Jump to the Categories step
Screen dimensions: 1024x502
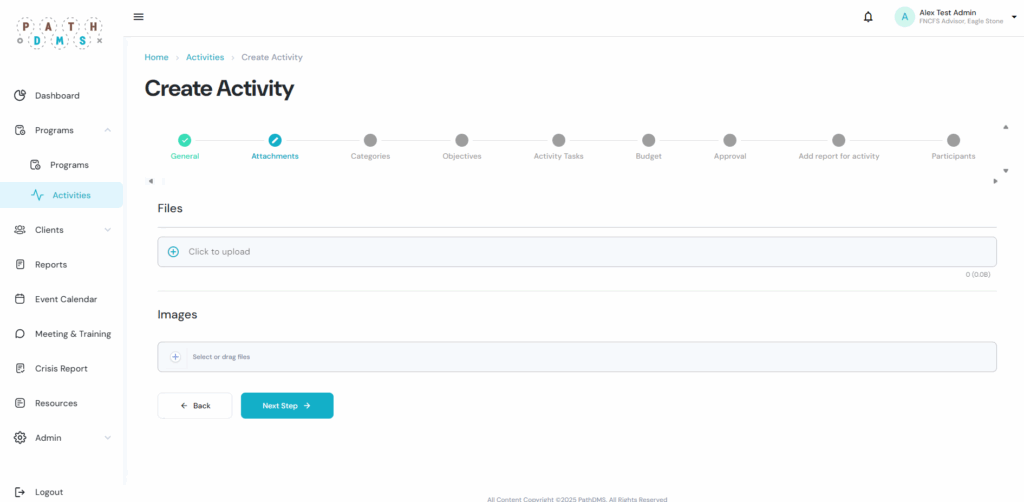coord(370,141)
